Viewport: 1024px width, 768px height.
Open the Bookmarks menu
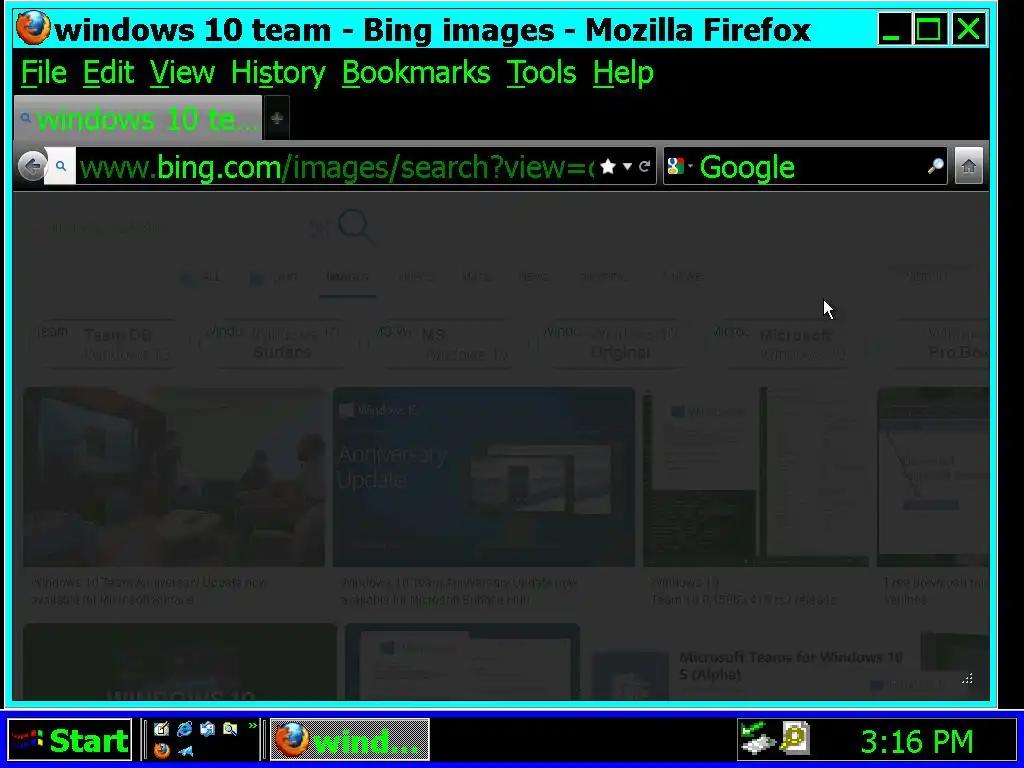(416, 72)
